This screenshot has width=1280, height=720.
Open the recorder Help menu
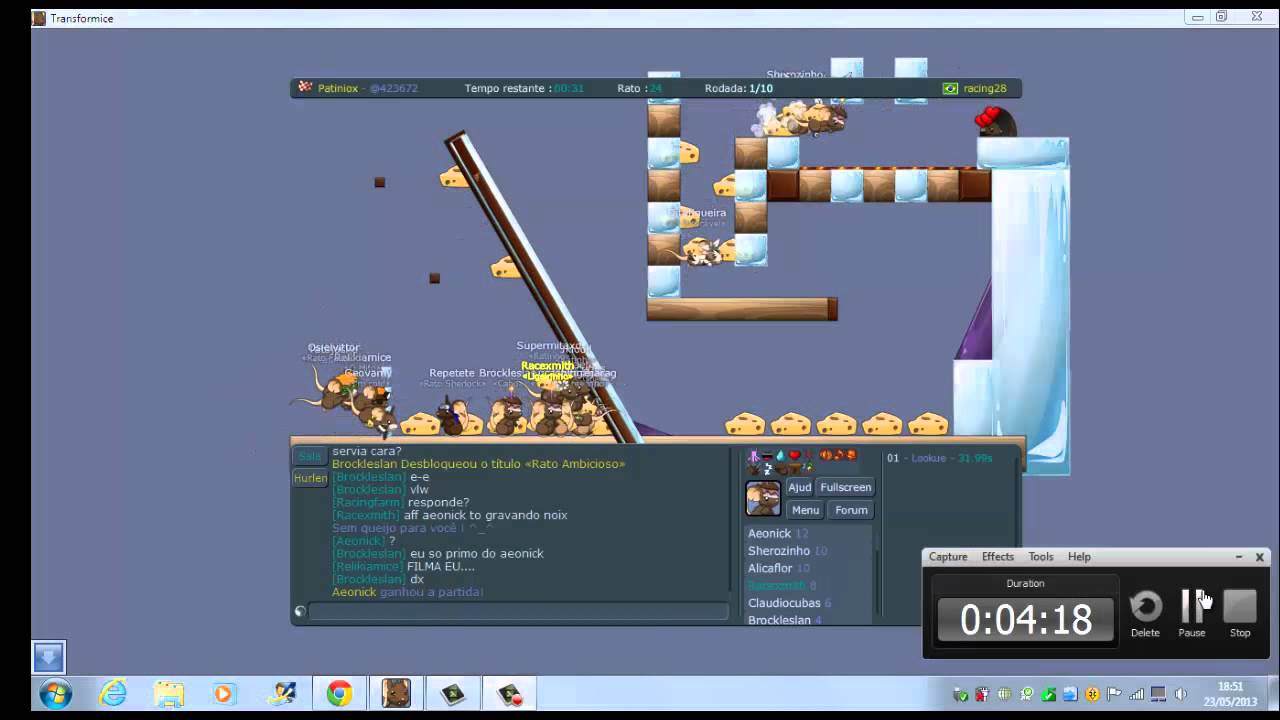click(x=1079, y=557)
